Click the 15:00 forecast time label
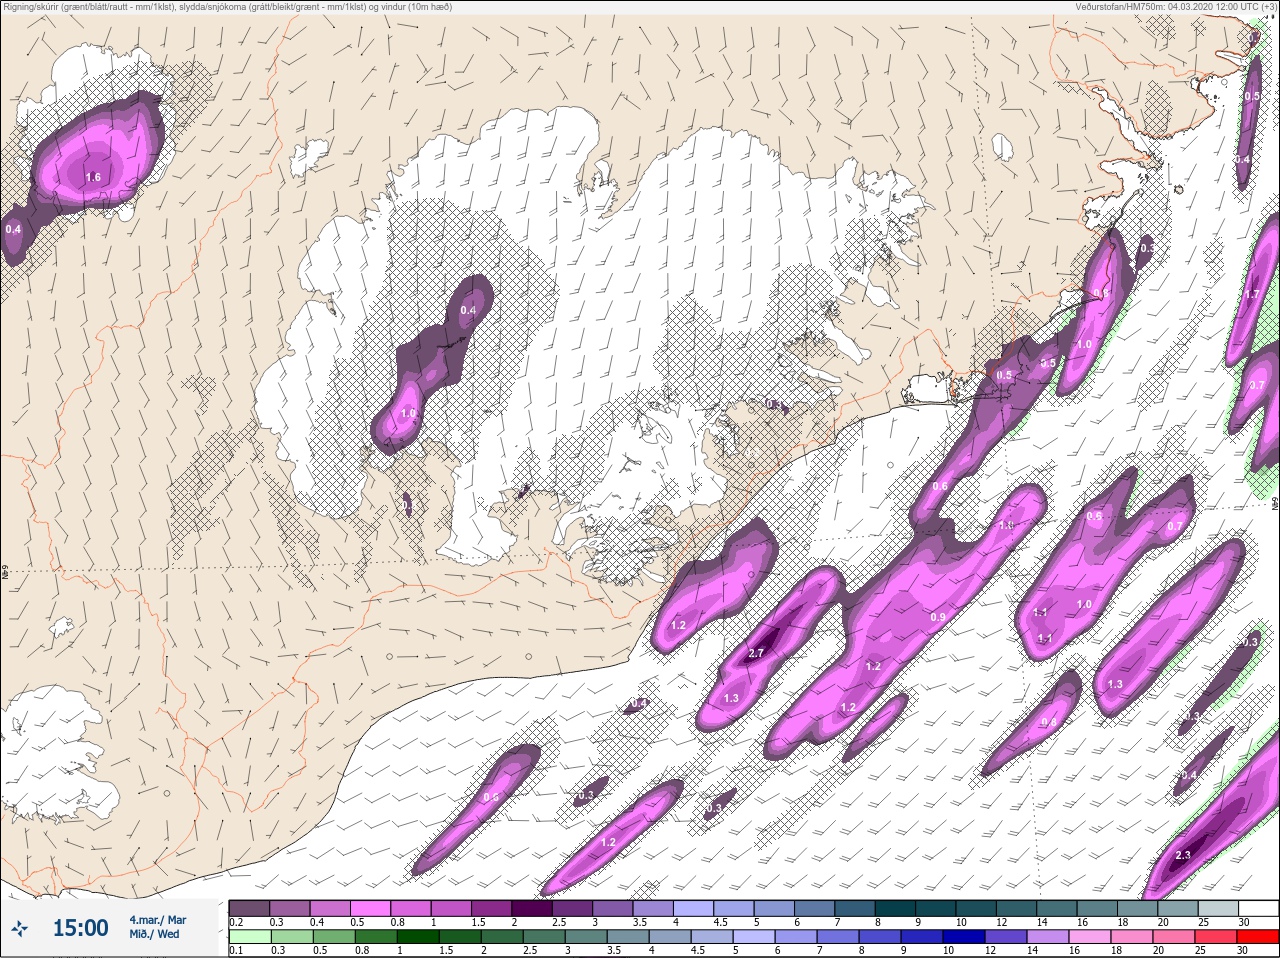This screenshot has height=958, width=1280. pyautogui.click(x=80, y=928)
